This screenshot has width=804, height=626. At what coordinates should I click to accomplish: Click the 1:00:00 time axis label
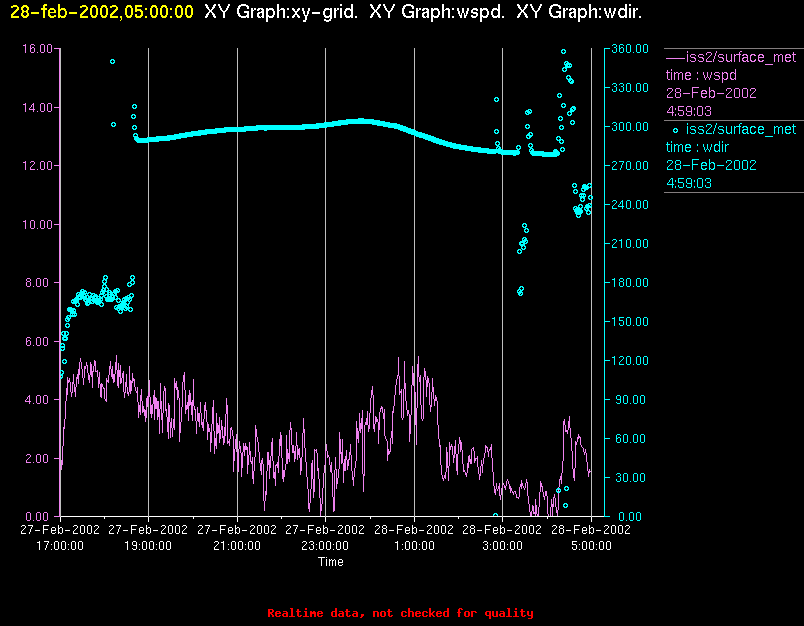(x=414, y=546)
